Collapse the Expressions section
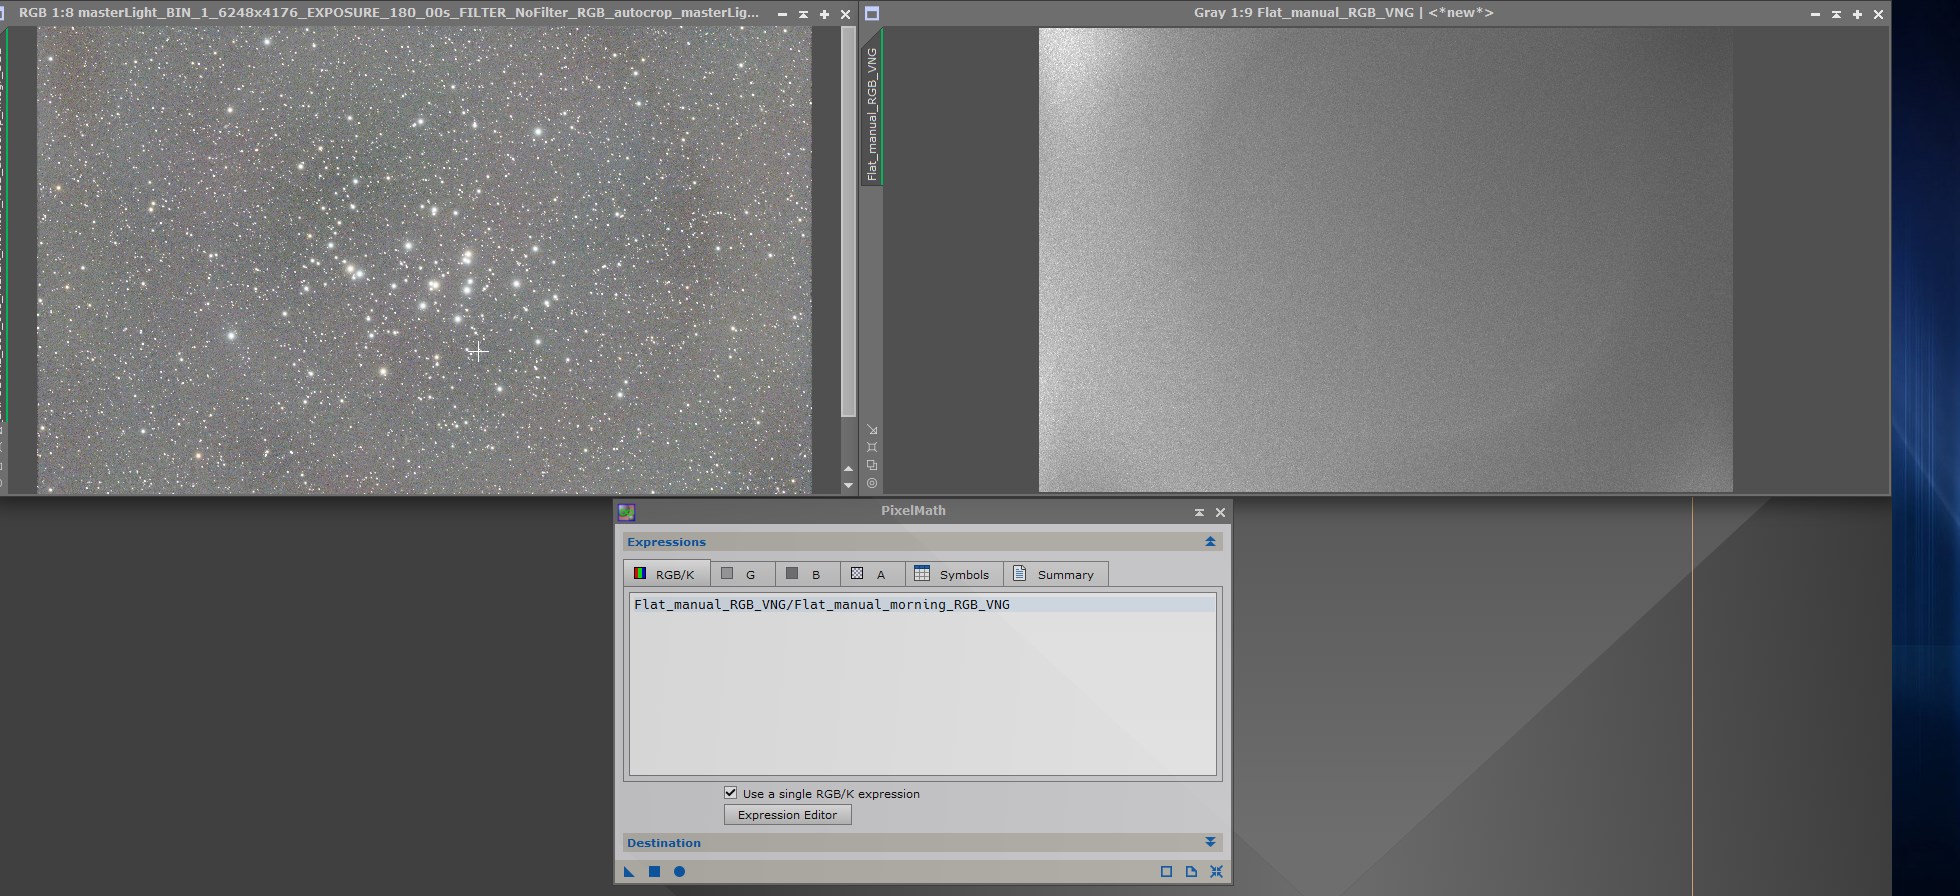 (x=1210, y=542)
